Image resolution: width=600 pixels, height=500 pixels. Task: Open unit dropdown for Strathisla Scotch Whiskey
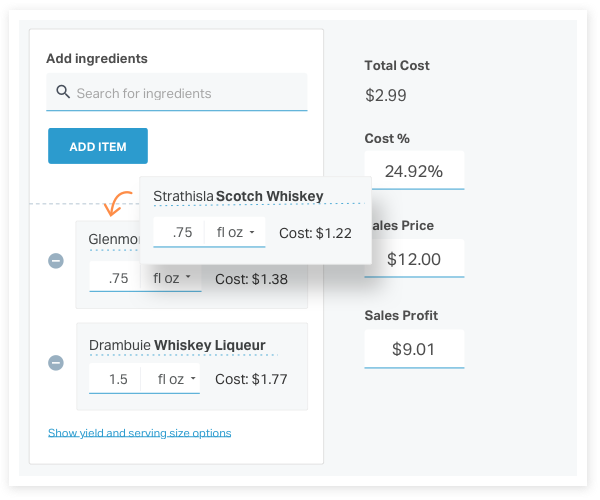(235, 232)
